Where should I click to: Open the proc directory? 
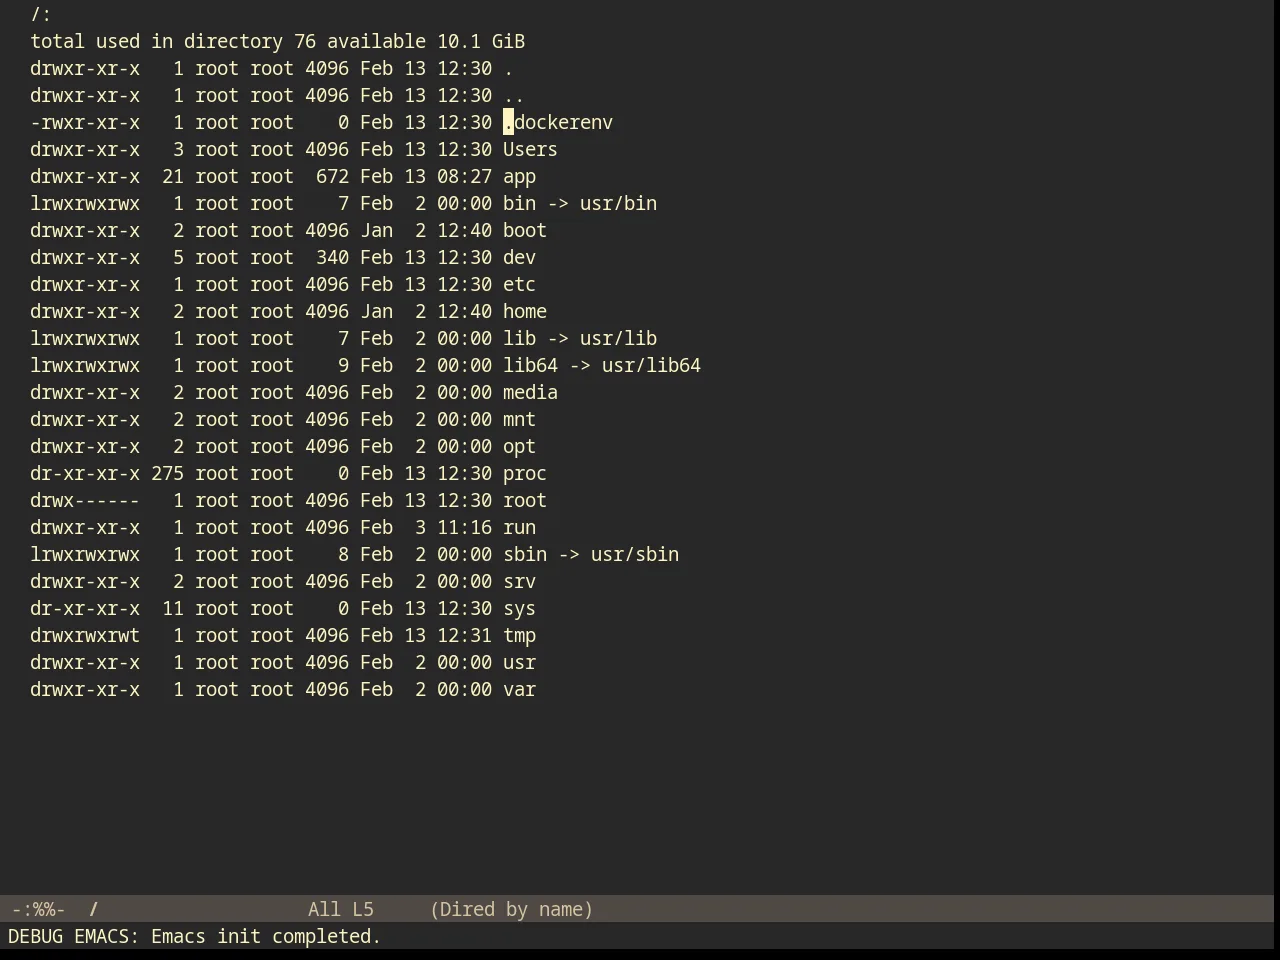tap(525, 474)
